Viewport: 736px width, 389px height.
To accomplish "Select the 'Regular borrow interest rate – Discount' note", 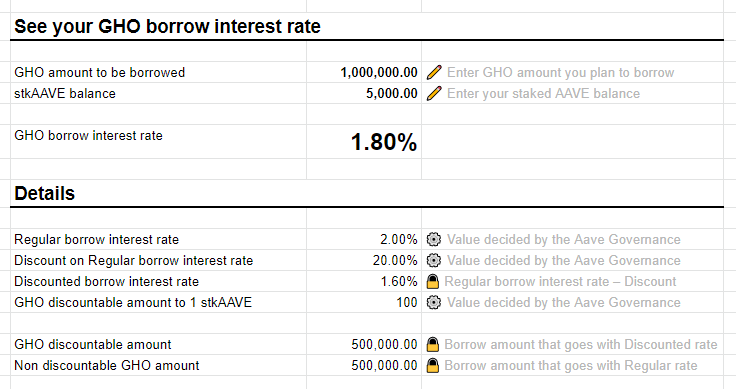I will click(x=560, y=282).
